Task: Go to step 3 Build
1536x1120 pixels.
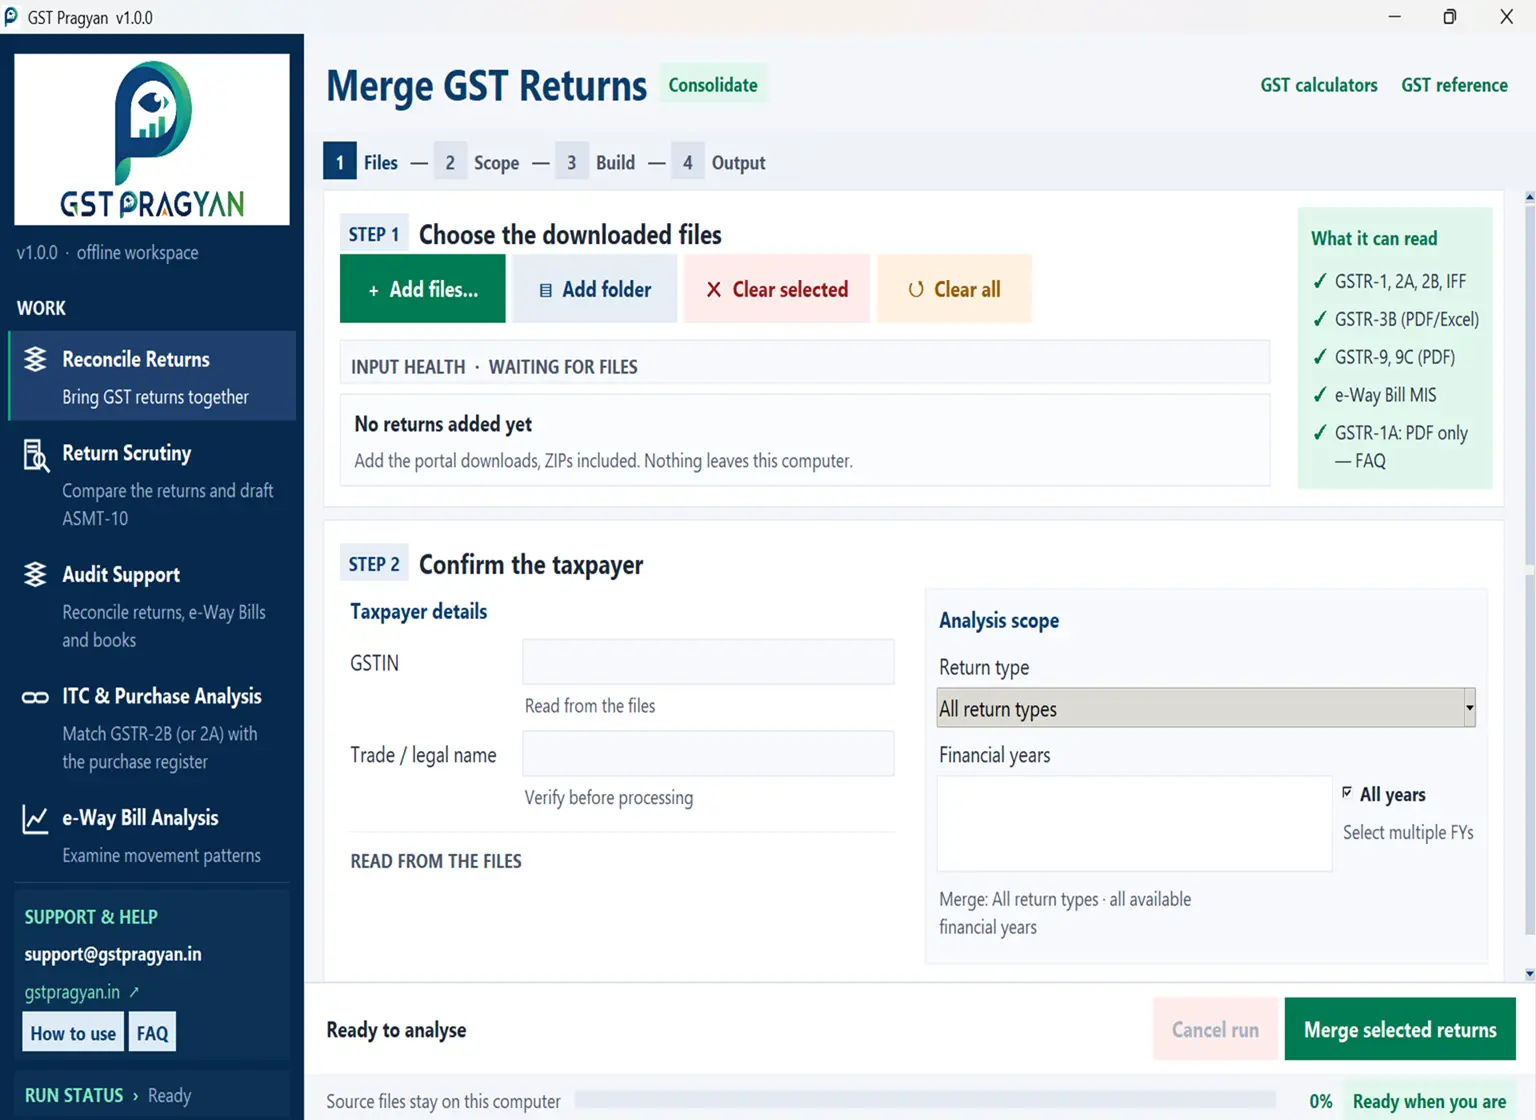Action: 596,162
